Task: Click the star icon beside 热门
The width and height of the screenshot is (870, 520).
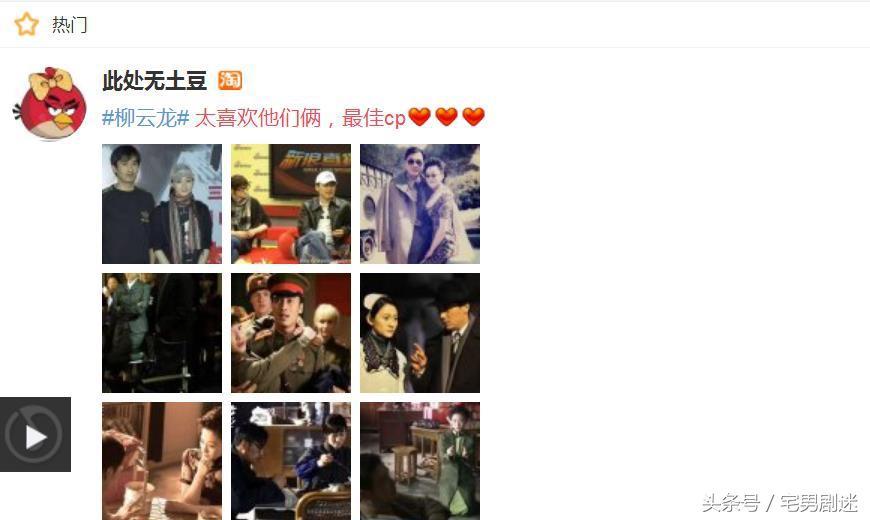Action: [x=26, y=24]
